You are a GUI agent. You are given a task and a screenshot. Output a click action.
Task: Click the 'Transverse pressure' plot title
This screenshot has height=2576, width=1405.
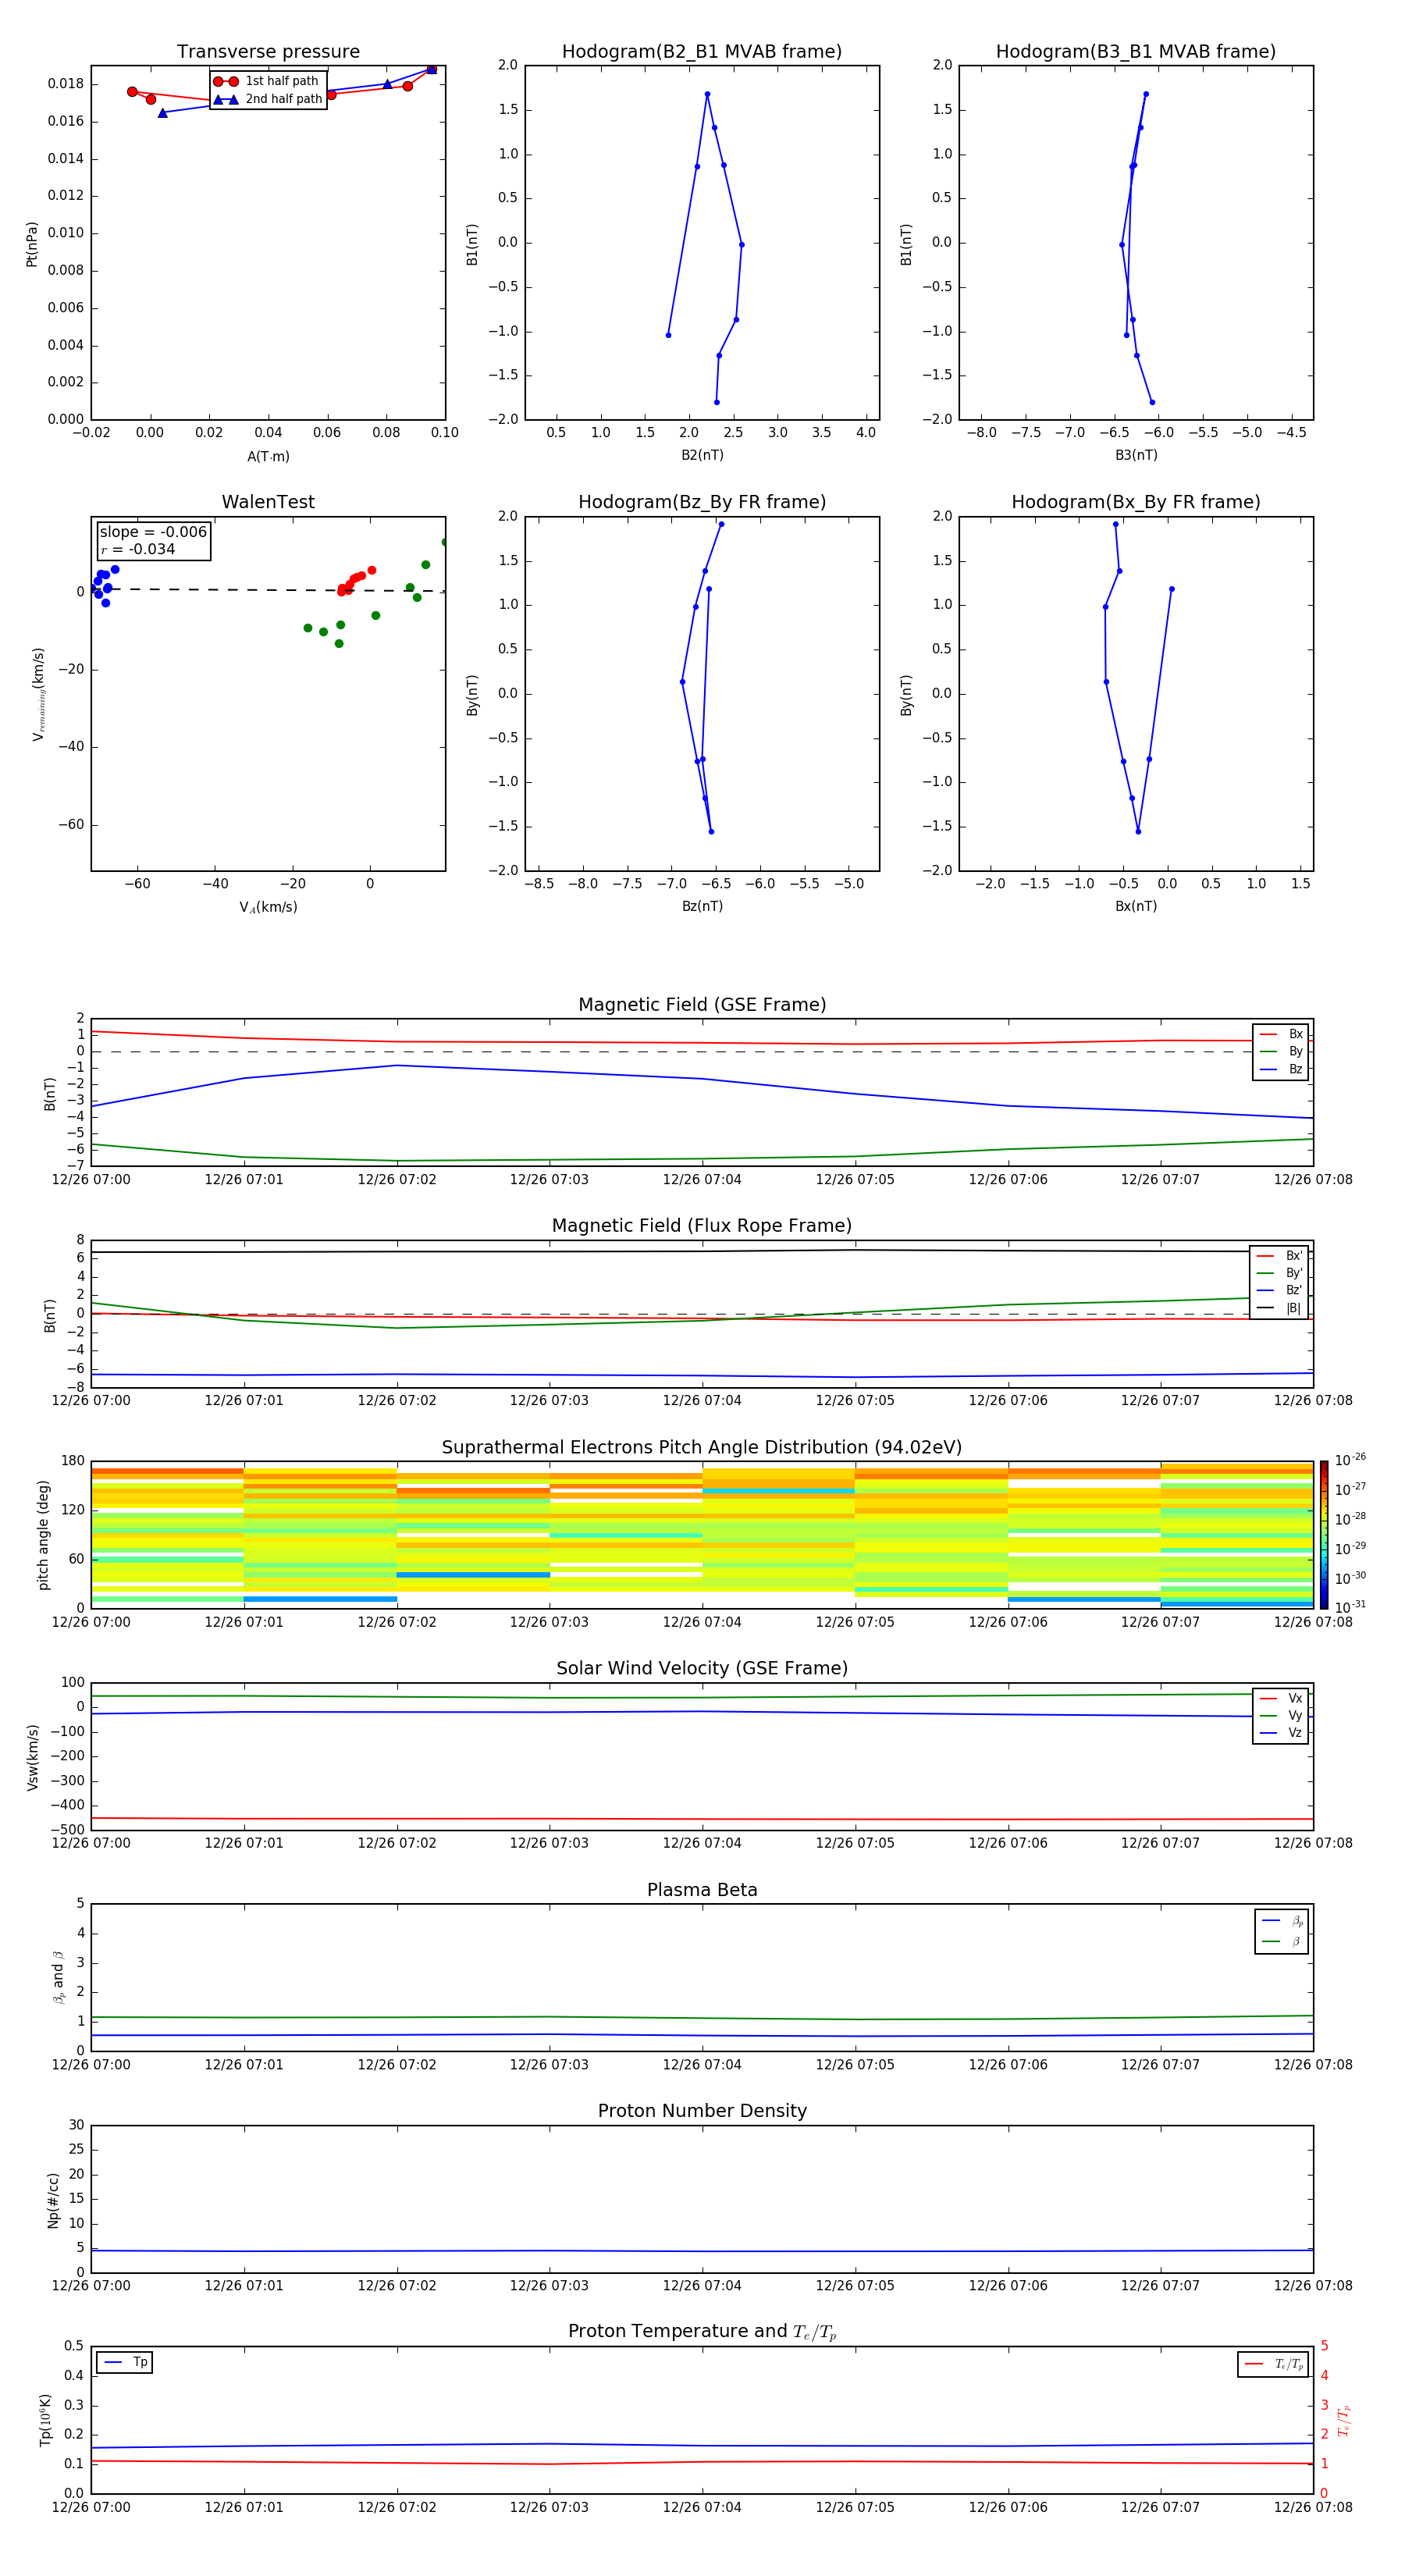pos(268,52)
